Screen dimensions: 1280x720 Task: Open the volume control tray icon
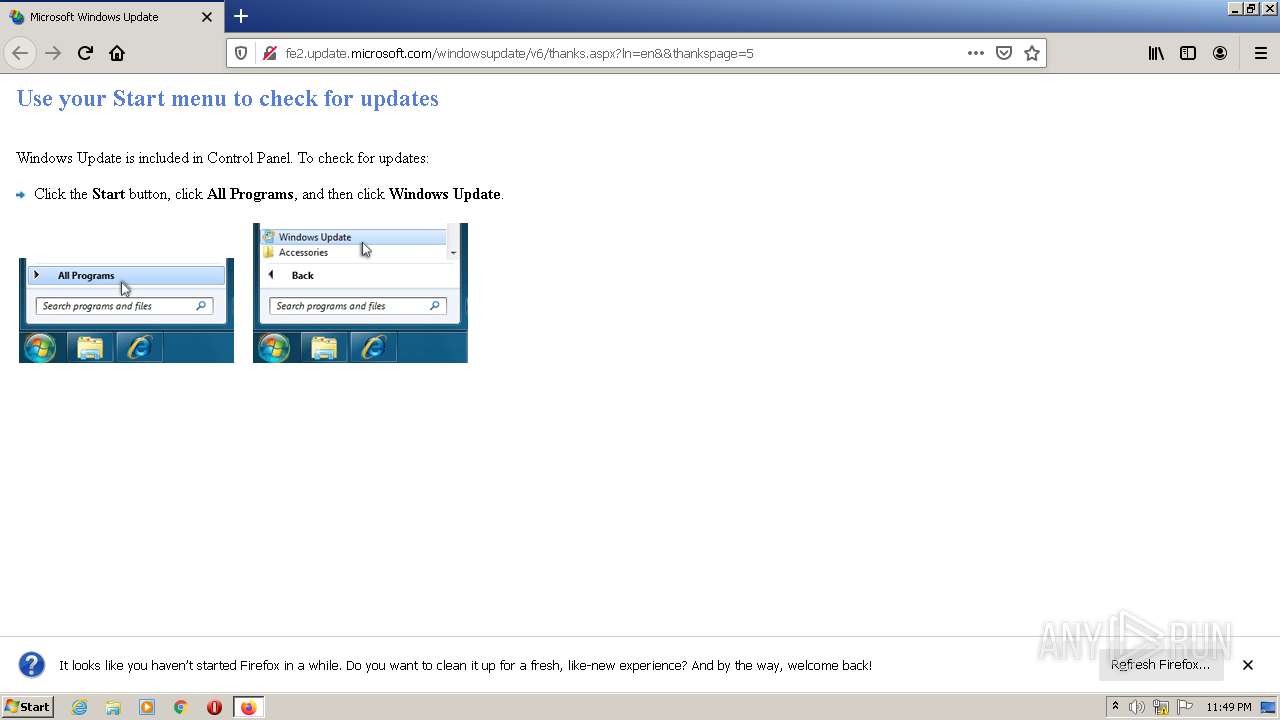[x=1137, y=707]
